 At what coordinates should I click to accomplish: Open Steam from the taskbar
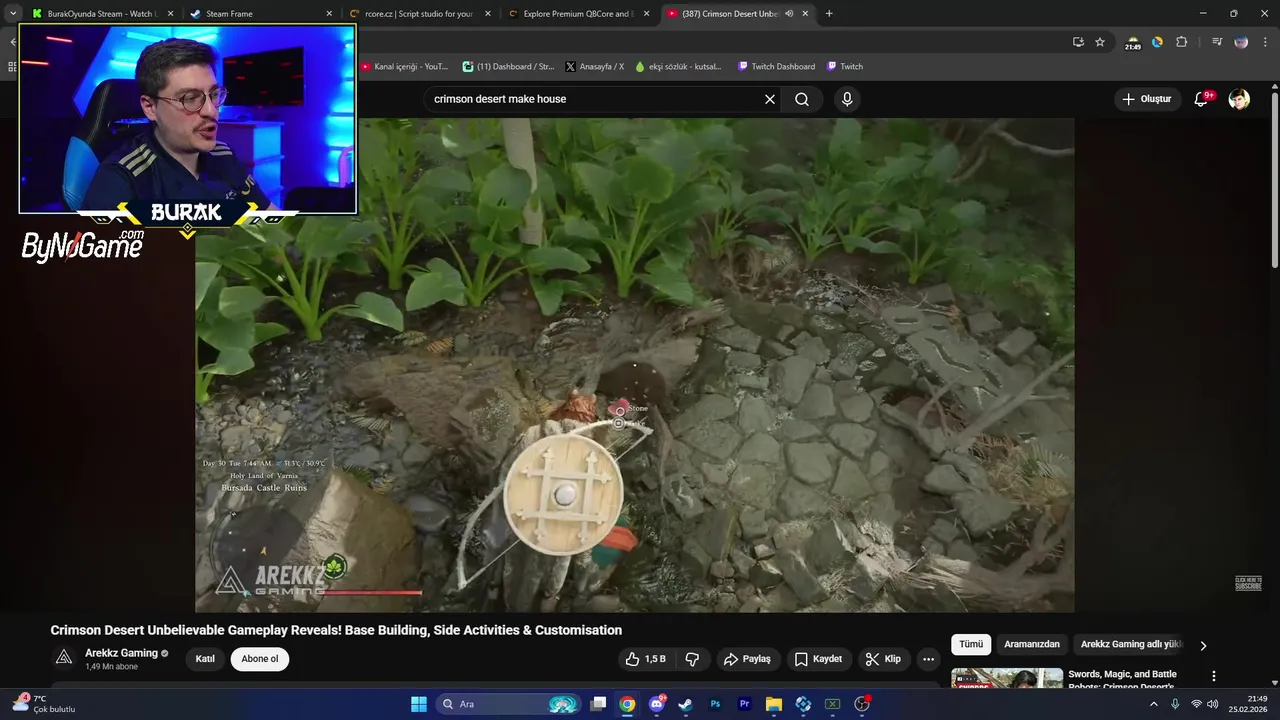coord(685,704)
